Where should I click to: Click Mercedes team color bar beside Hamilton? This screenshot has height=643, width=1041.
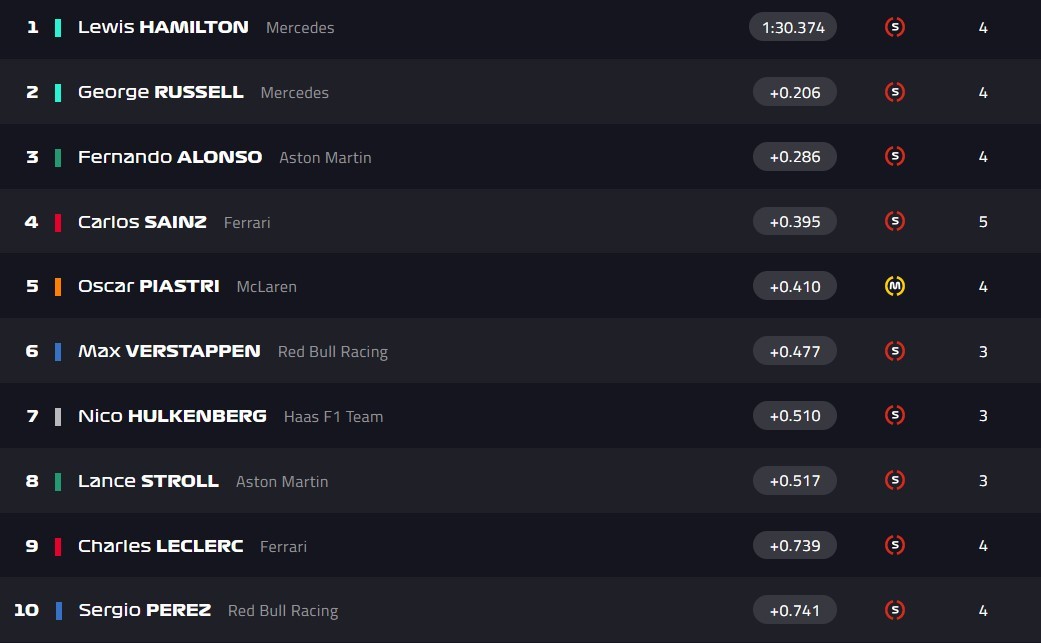58,27
